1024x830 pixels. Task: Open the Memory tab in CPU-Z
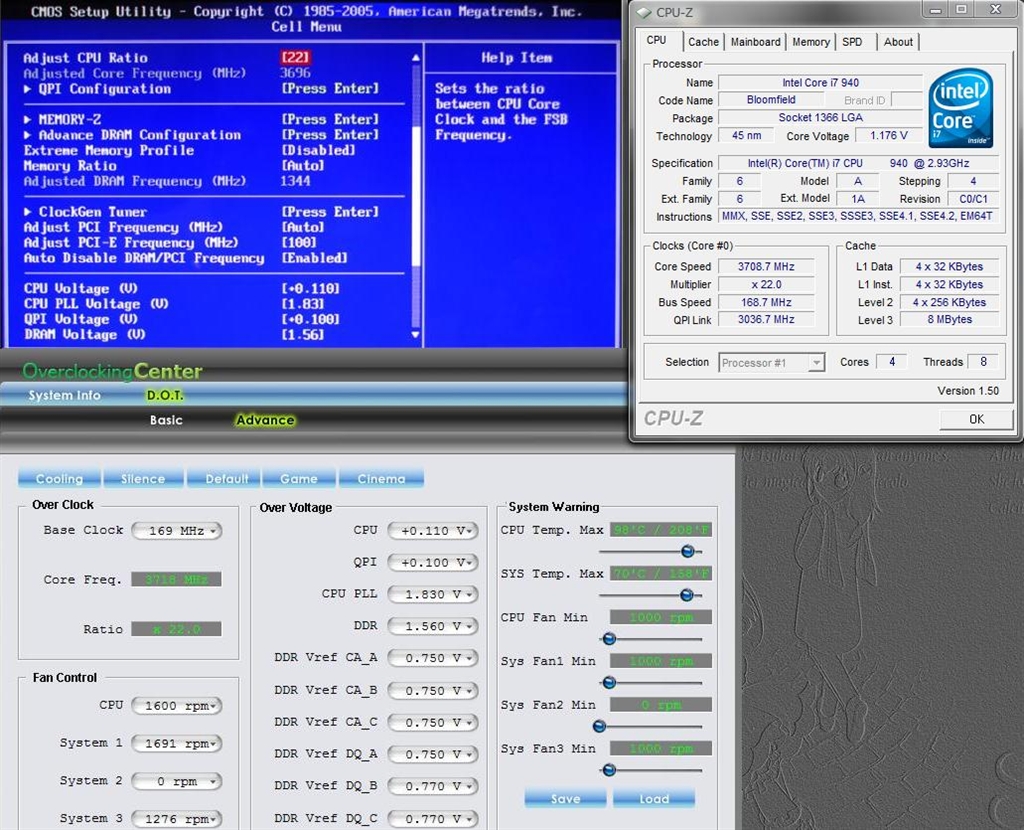pyautogui.click(x=810, y=42)
